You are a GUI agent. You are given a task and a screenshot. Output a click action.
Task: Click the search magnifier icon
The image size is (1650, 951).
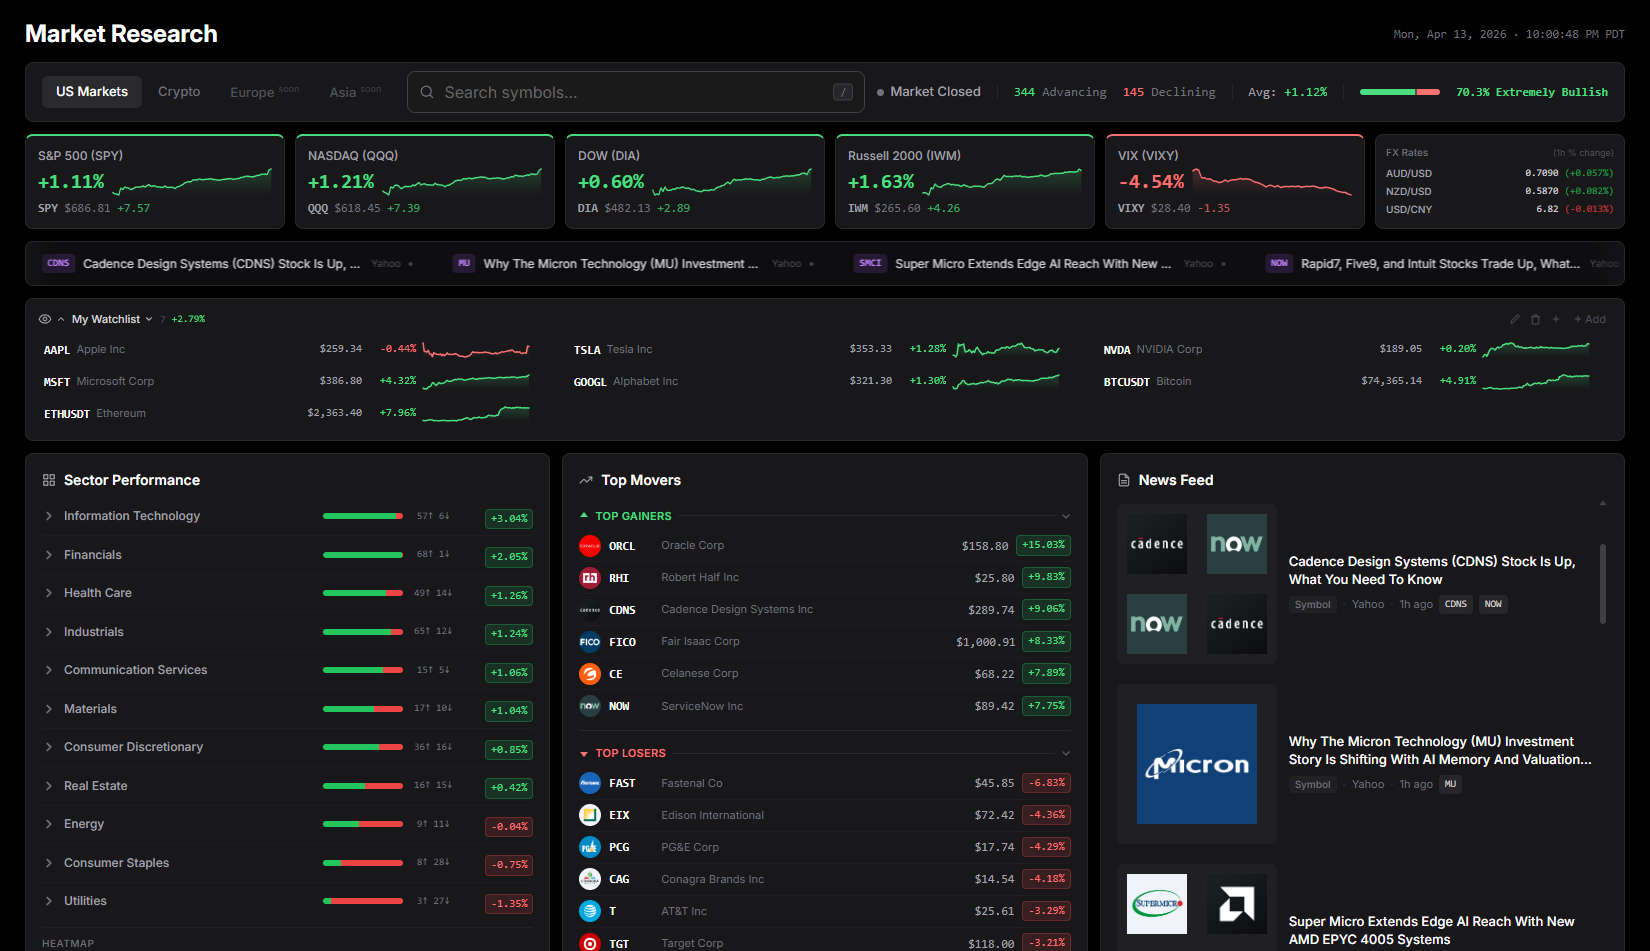point(427,92)
